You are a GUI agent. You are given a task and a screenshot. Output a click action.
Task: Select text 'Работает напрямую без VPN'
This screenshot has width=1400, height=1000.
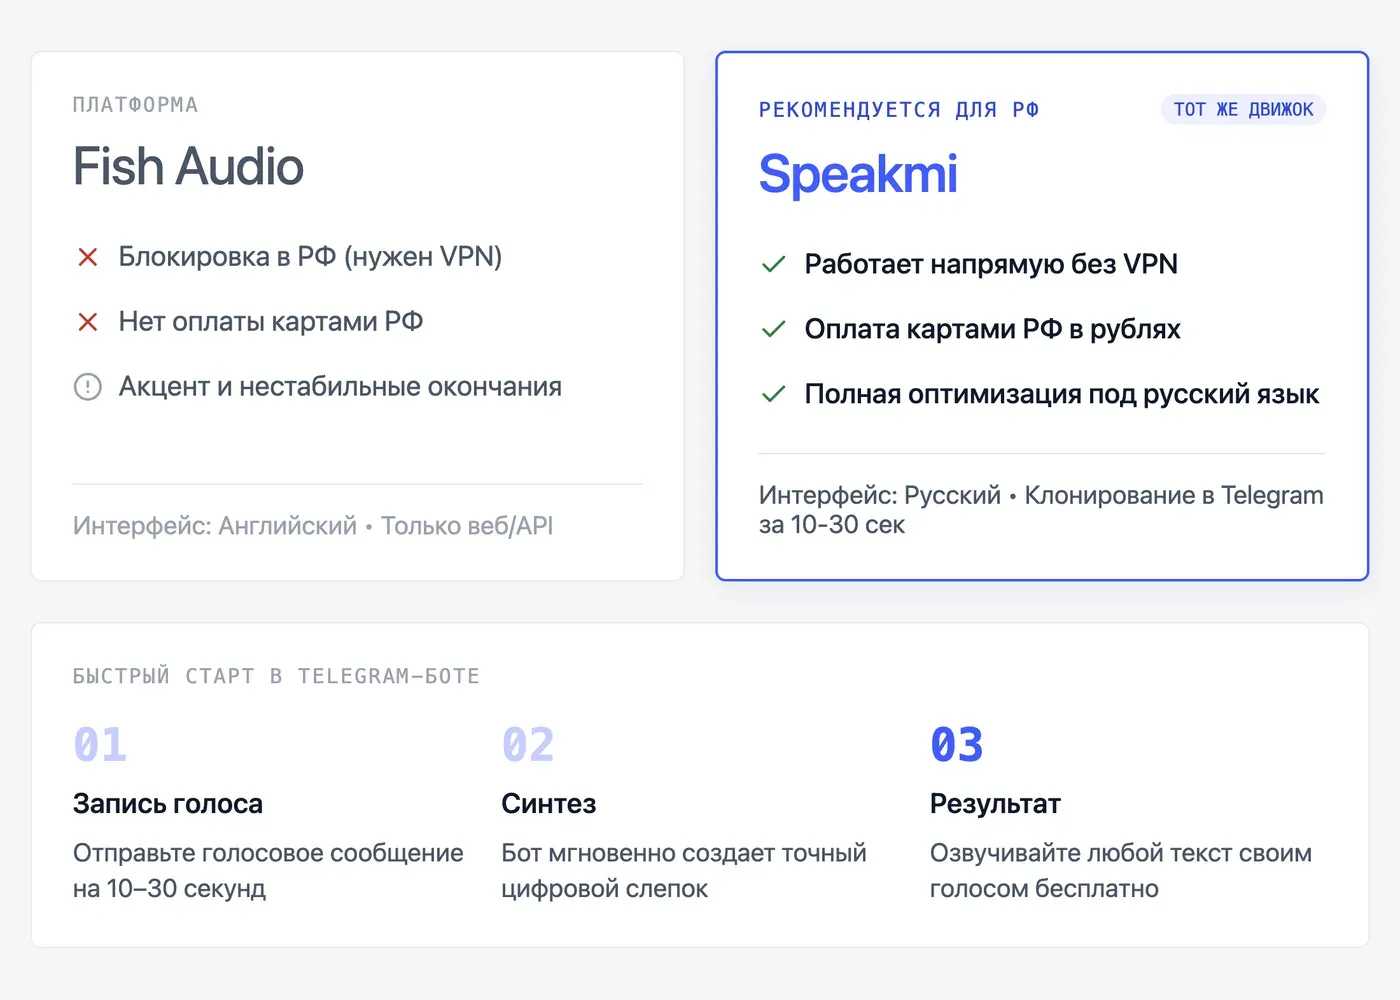(x=991, y=264)
